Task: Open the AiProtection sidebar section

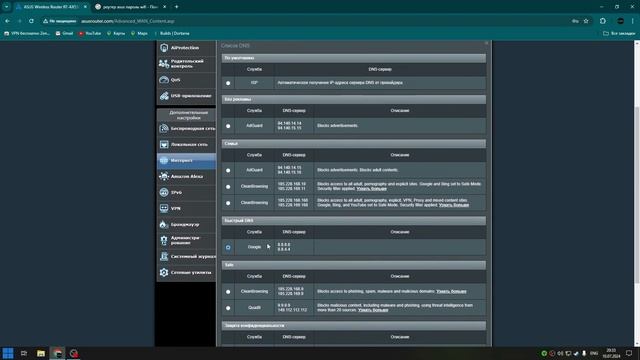Action: [186, 48]
